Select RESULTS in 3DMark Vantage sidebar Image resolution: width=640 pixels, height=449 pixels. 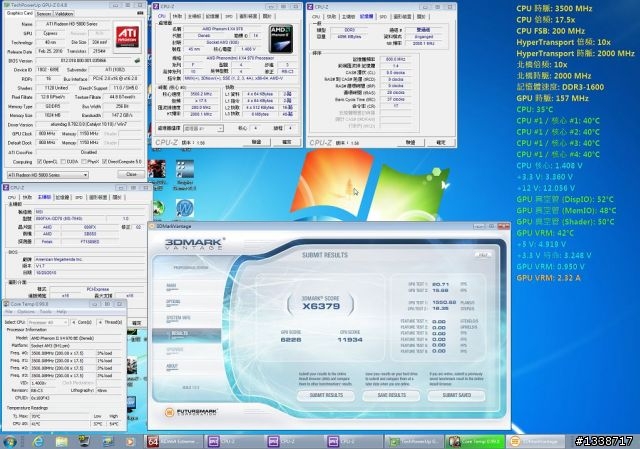[x=187, y=334]
